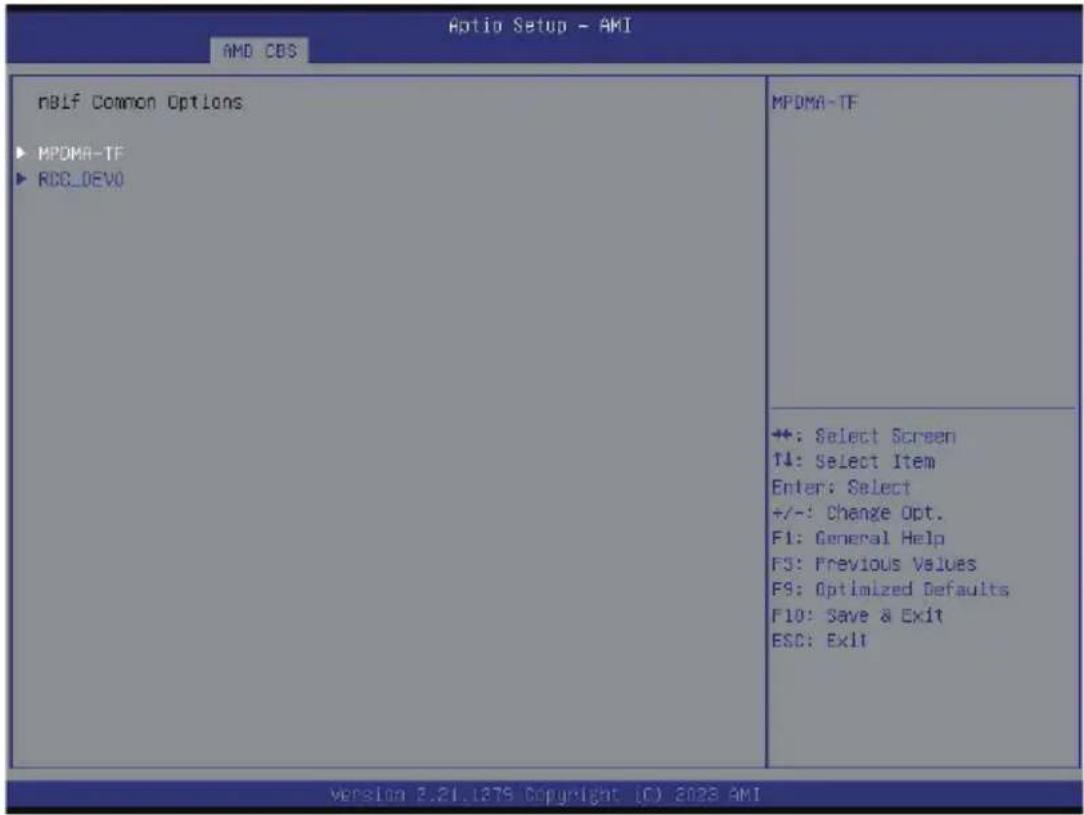Open the MPDMA-TF submenu entry
1084x815 pixels.
(x=81, y=153)
